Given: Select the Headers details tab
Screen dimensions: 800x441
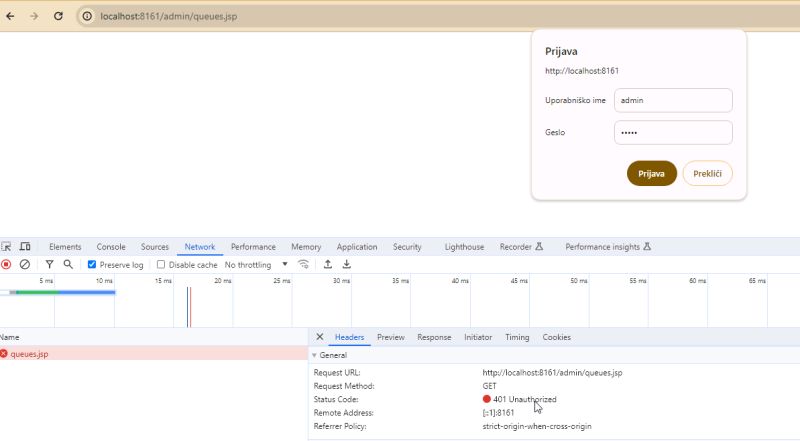Looking at the screenshot, I should (349, 337).
